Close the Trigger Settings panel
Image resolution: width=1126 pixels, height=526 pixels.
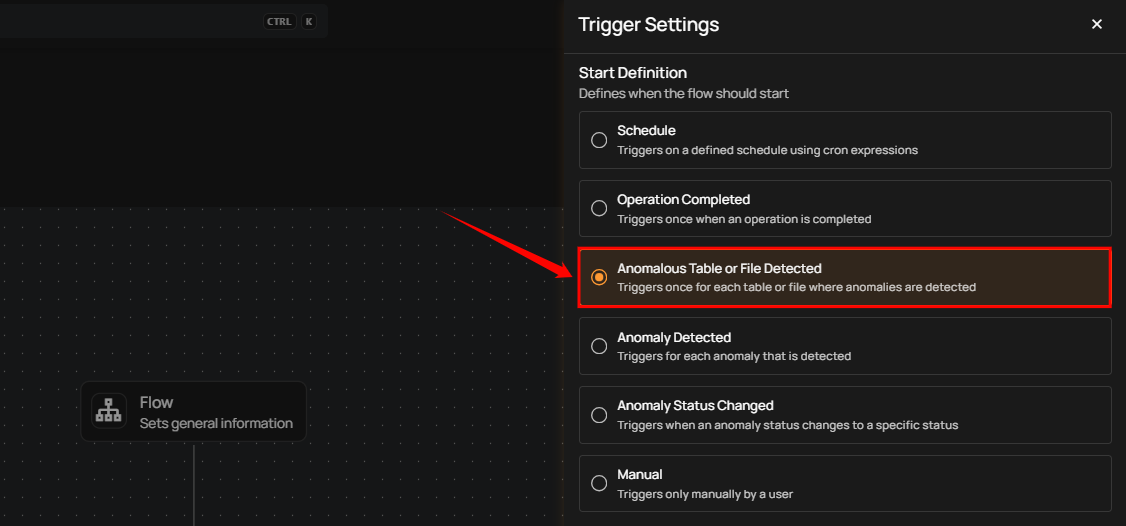(1097, 25)
